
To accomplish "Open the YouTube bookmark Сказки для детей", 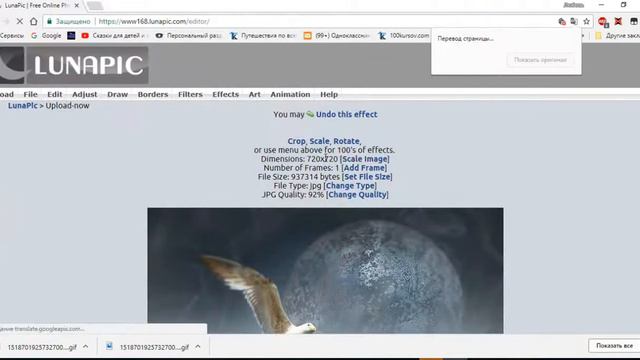I will (x=114, y=36).
